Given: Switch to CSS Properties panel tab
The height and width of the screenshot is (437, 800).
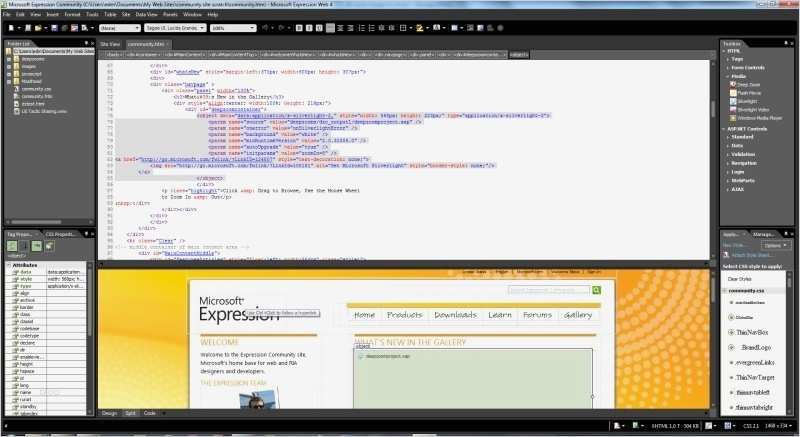Looking at the screenshot, I should tap(60, 234).
